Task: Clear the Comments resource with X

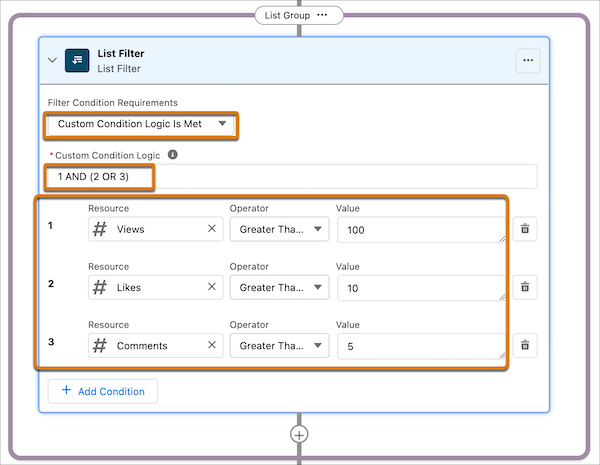Action: coord(211,345)
